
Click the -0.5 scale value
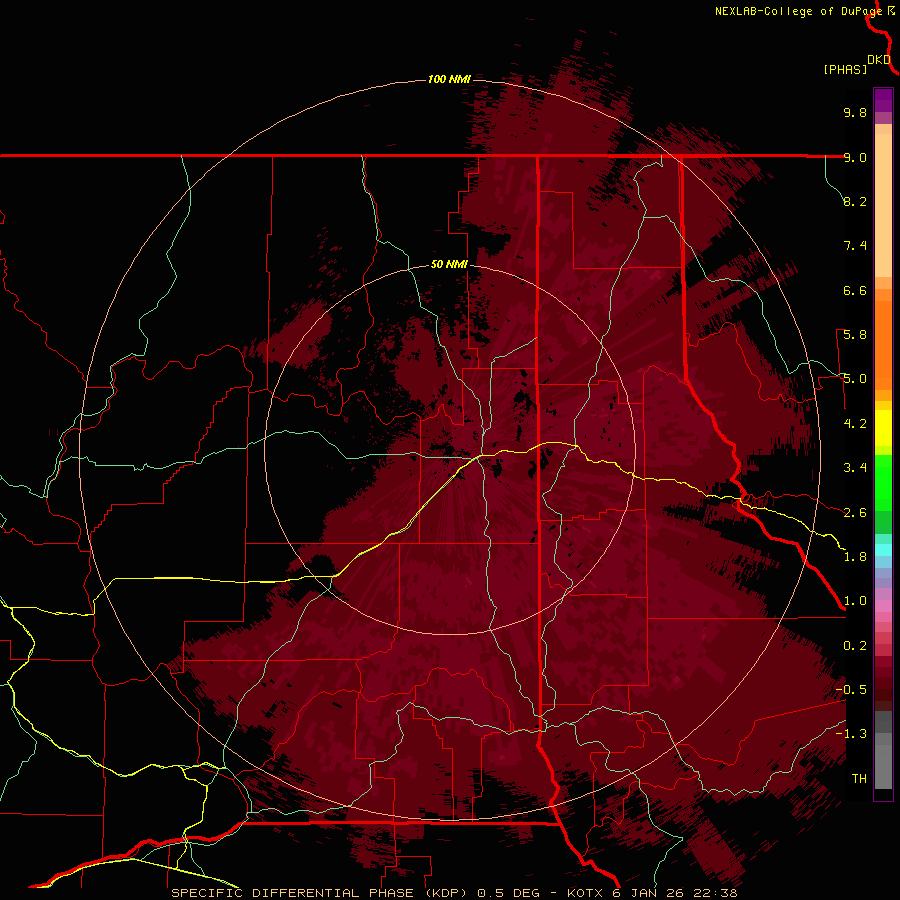coord(851,690)
